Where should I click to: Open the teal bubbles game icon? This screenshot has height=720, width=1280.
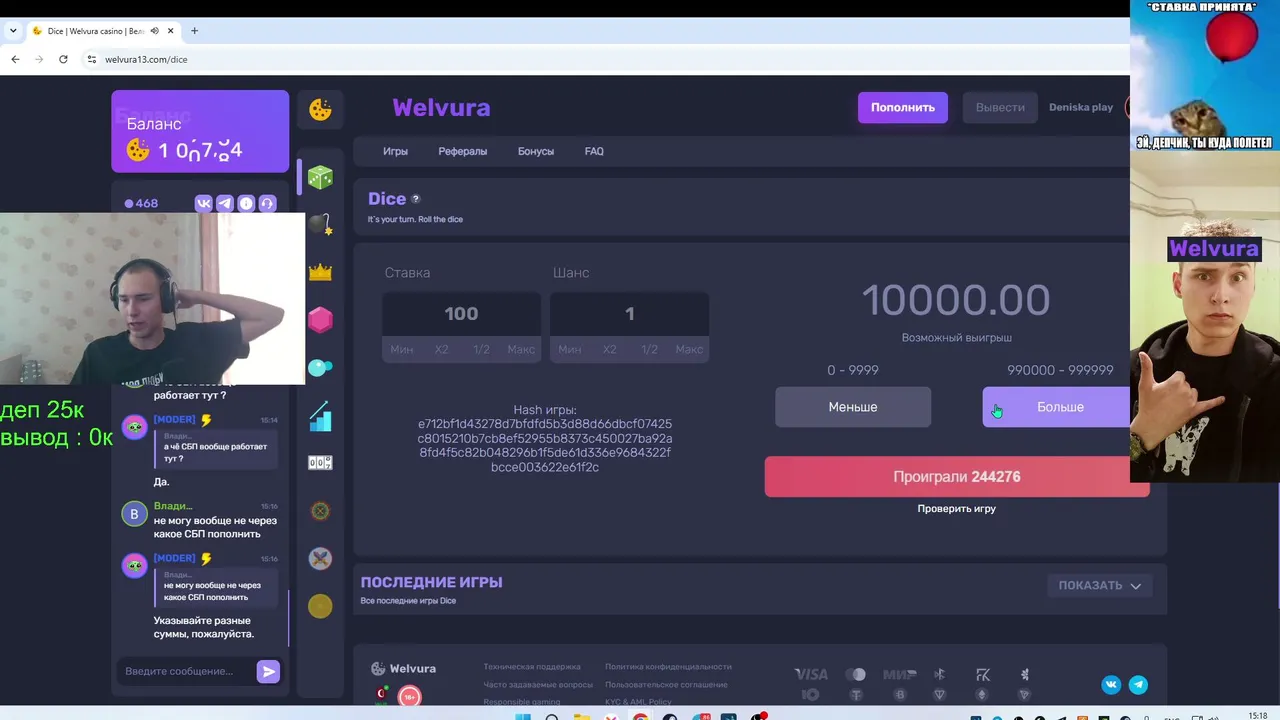click(x=320, y=367)
